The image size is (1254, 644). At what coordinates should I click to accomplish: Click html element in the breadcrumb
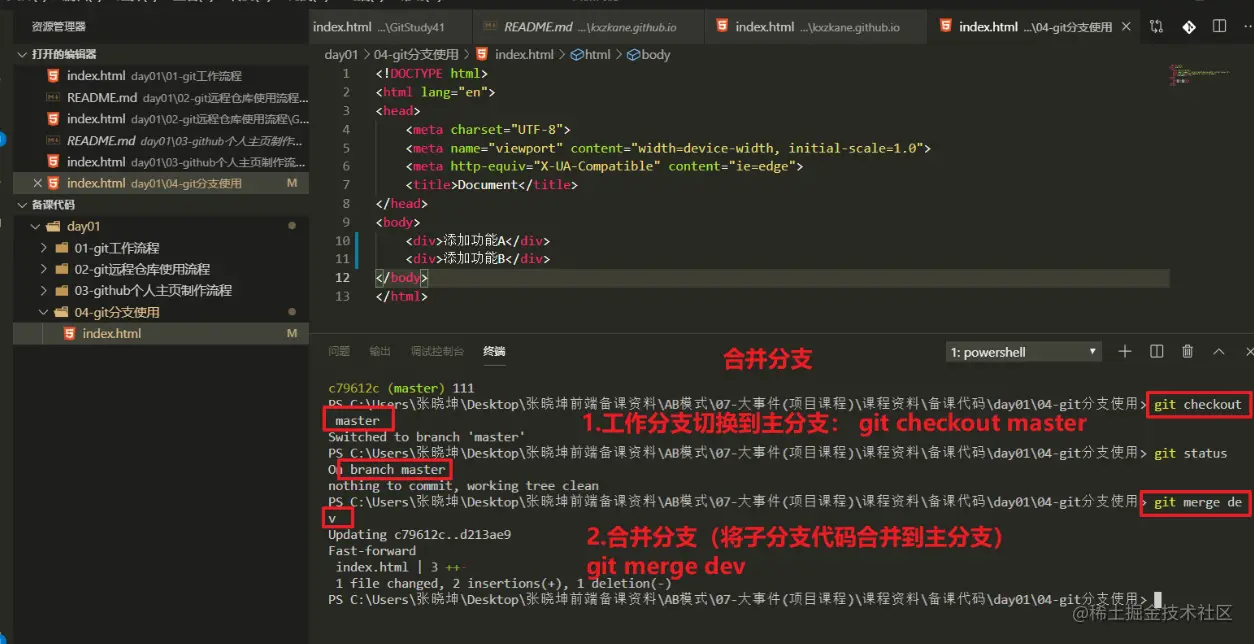590,55
